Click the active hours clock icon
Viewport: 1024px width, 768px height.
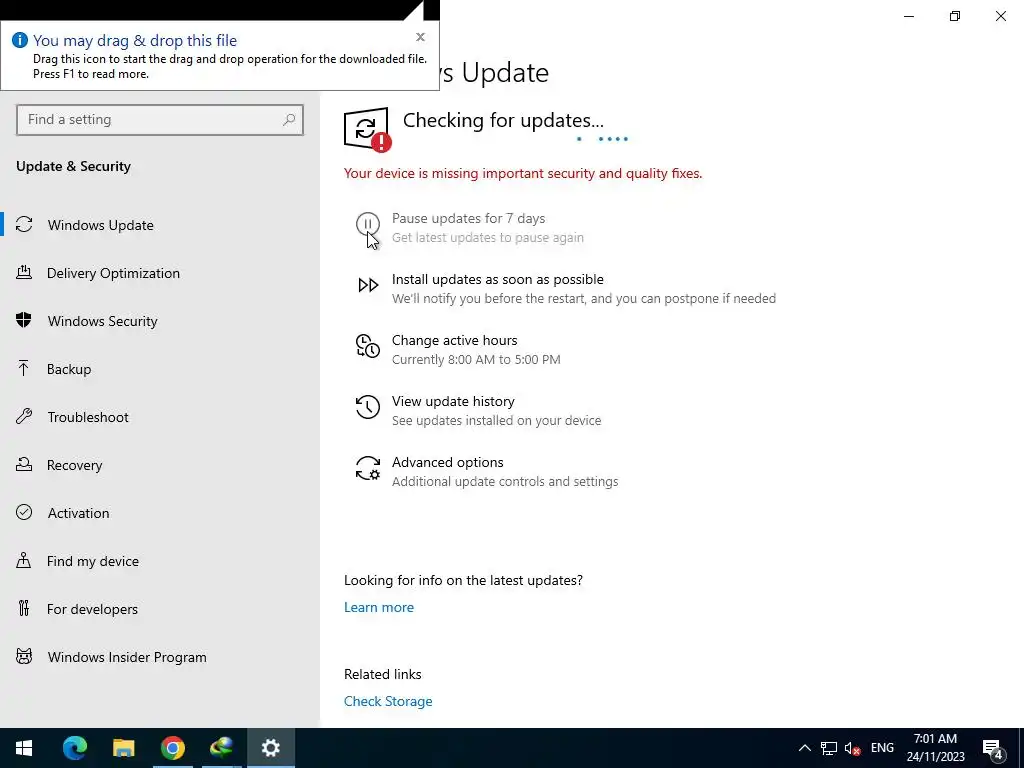[x=368, y=346]
